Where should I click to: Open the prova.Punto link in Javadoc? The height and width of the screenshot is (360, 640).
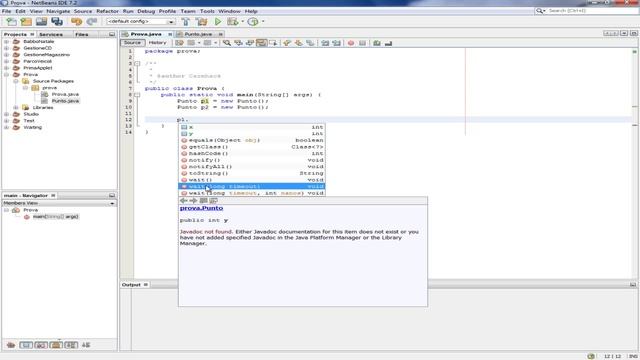tap(201, 208)
